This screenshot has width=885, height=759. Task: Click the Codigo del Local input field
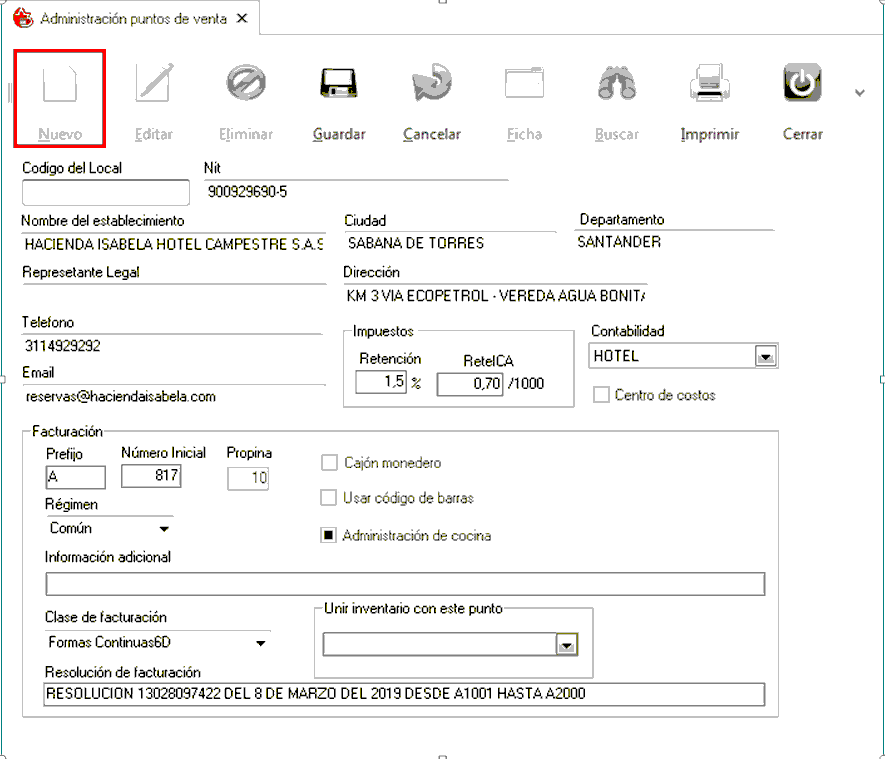click(105, 192)
